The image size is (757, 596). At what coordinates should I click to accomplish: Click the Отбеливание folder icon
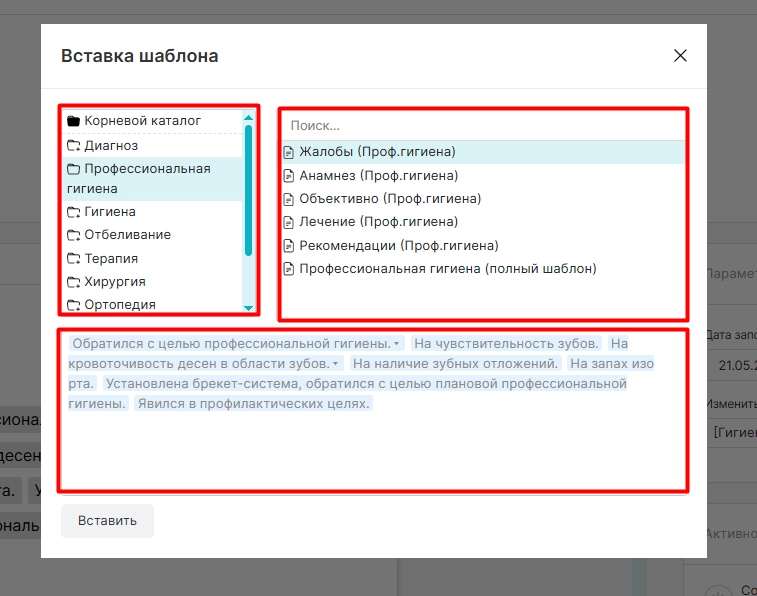pos(73,235)
